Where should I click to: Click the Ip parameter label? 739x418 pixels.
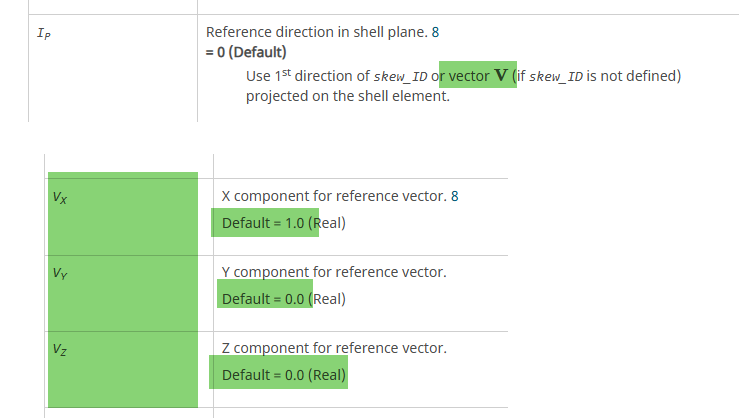click(x=41, y=34)
